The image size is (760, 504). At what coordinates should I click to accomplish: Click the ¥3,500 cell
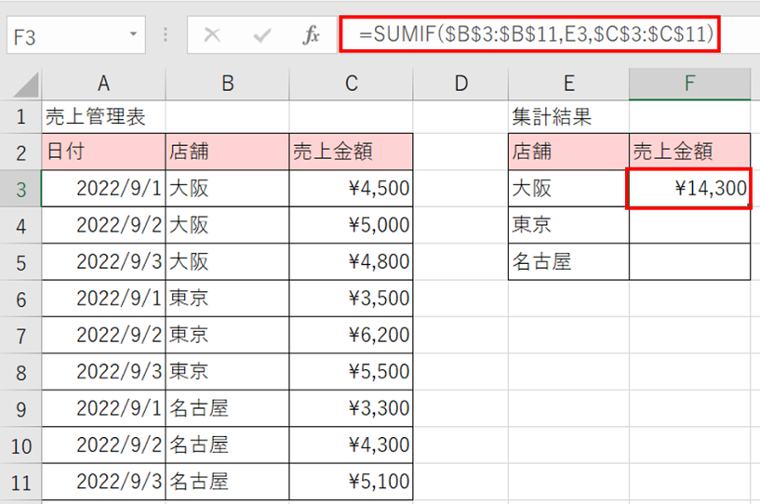[351, 299]
